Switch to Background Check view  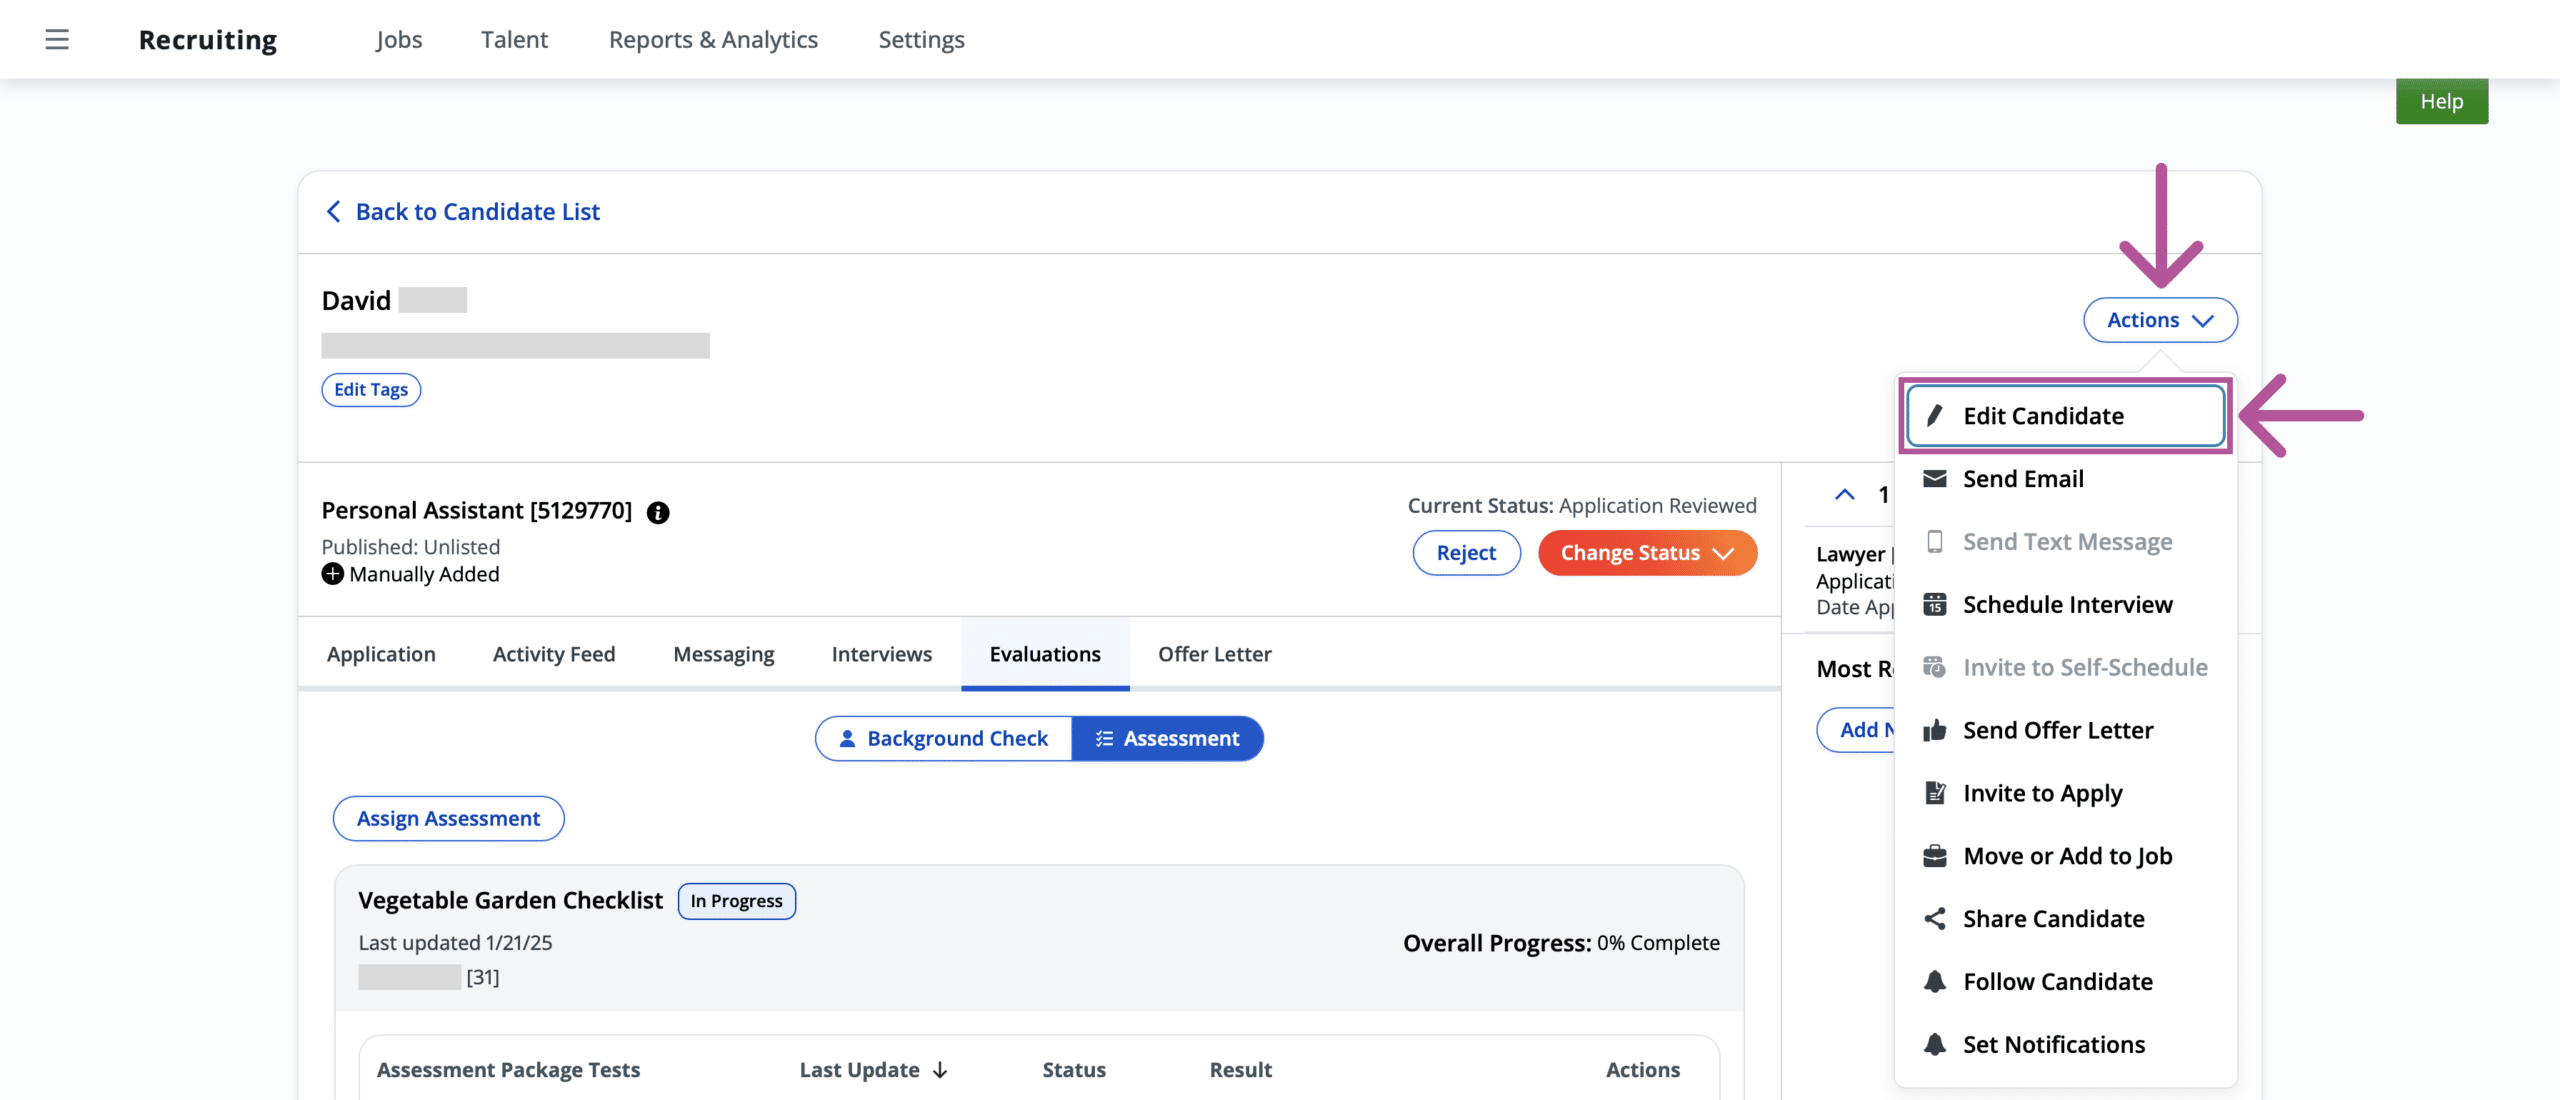[x=943, y=738]
